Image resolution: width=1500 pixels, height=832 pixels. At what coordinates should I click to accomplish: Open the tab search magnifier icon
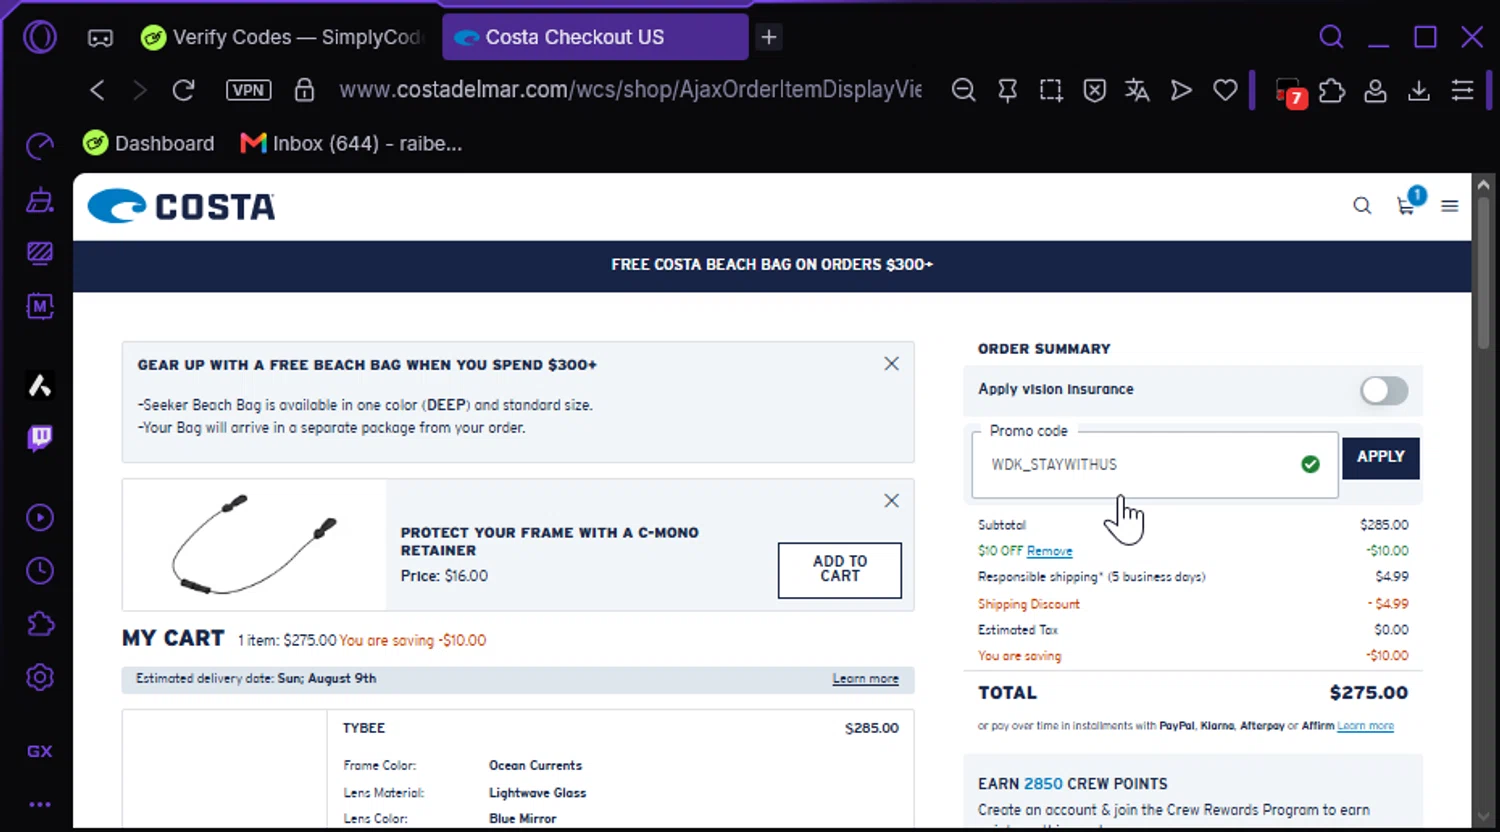1331,38
